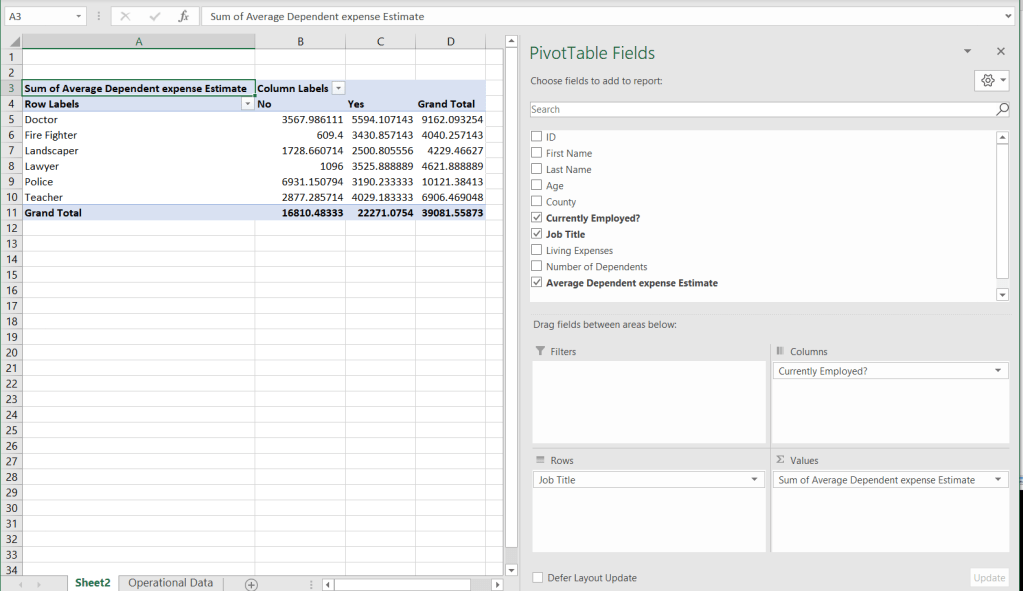Close the PivotTable Fields pane

tap(1000, 52)
